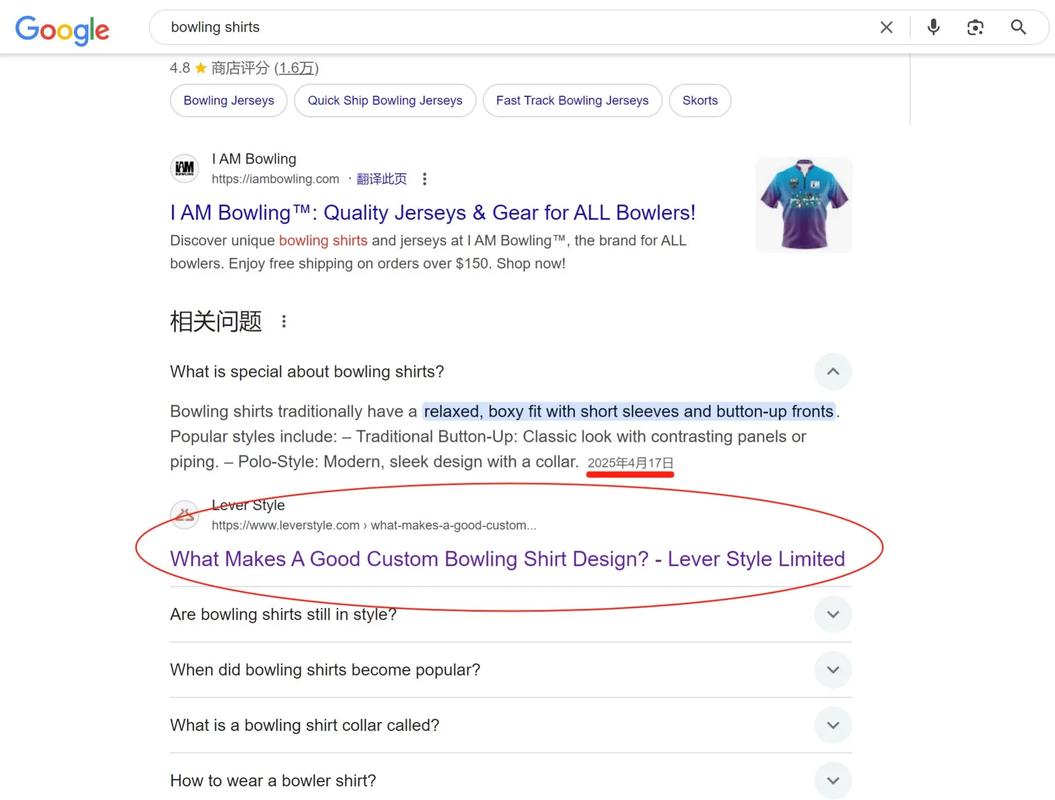Open the I AM Bowling result link
Image resolution: width=1055 pixels, height=800 pixels.
click(433, 211)
